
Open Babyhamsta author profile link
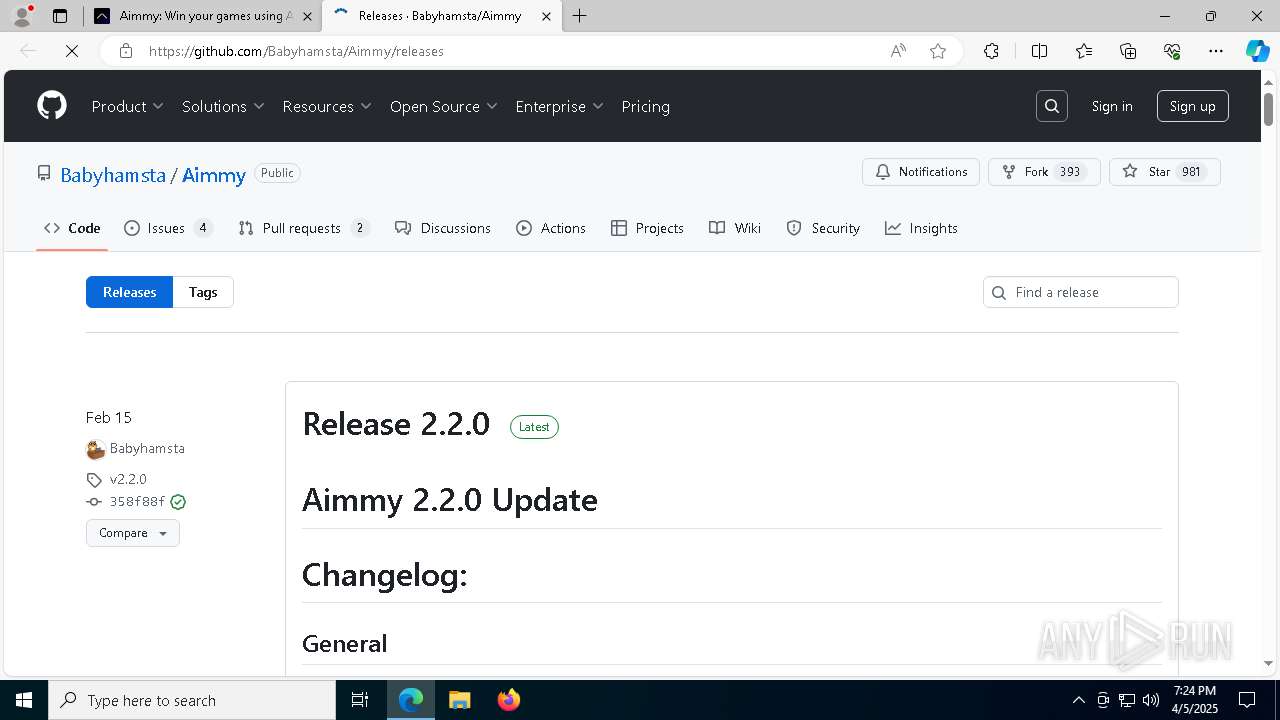click(x=147, y=448)
